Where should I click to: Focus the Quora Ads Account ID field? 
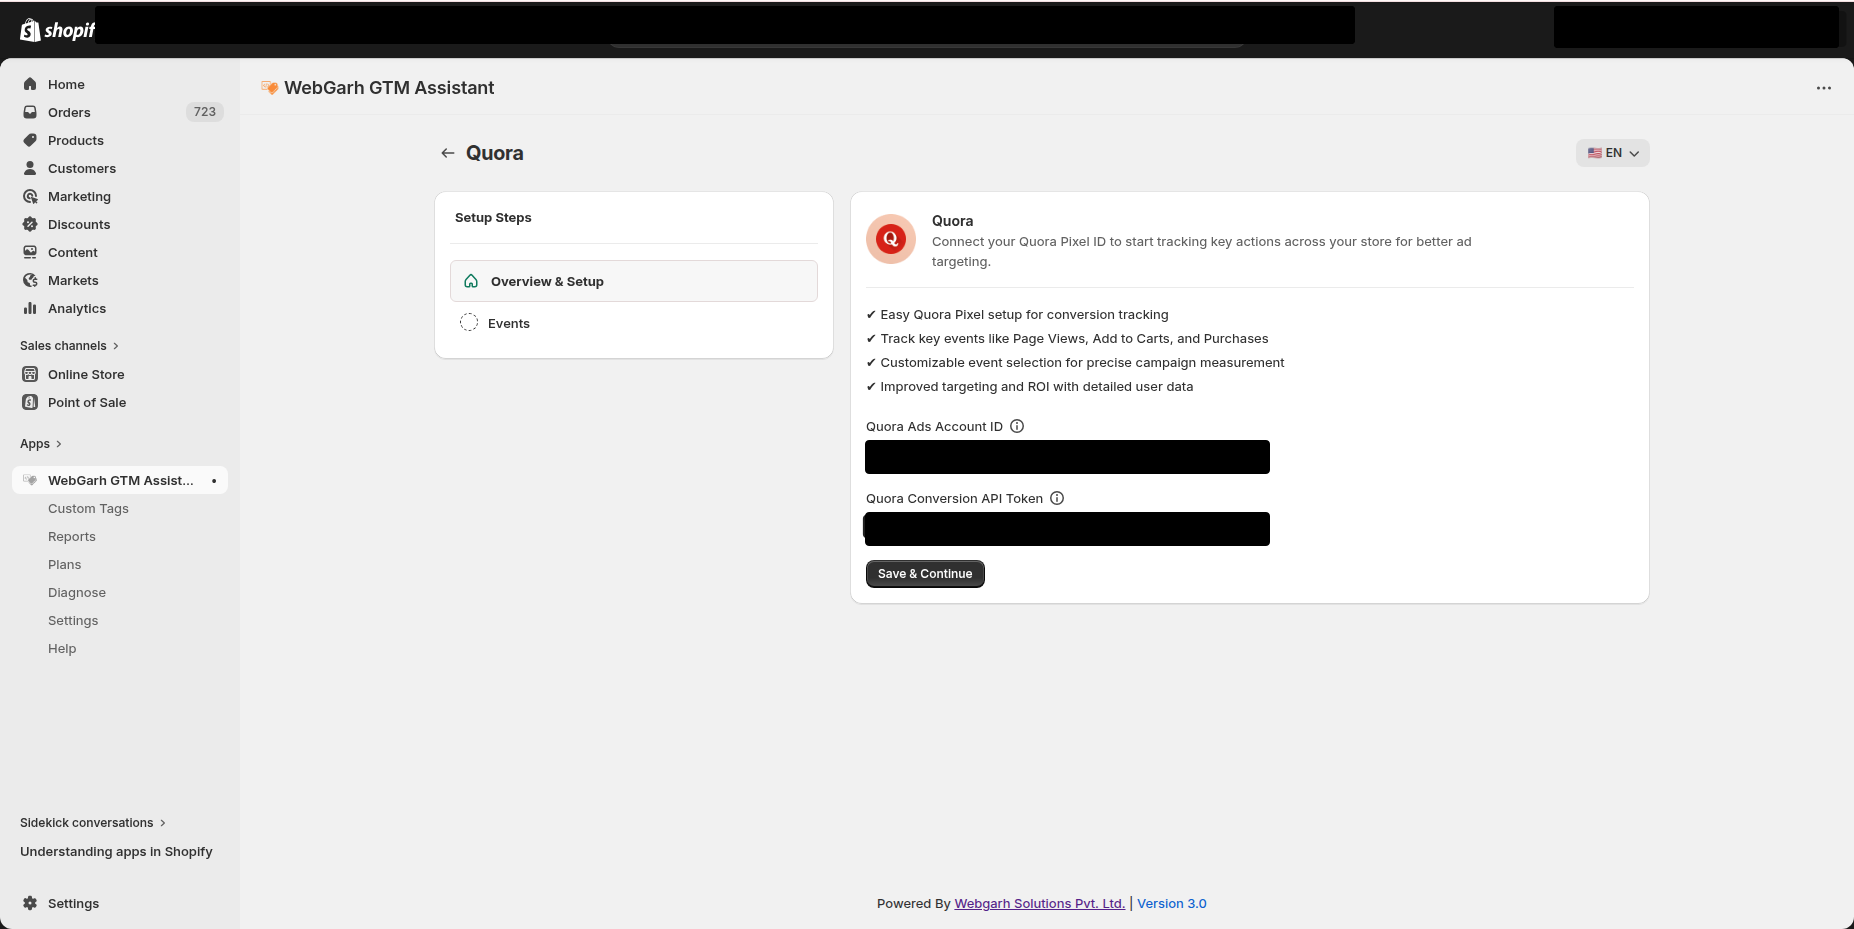coord(1067,457)
